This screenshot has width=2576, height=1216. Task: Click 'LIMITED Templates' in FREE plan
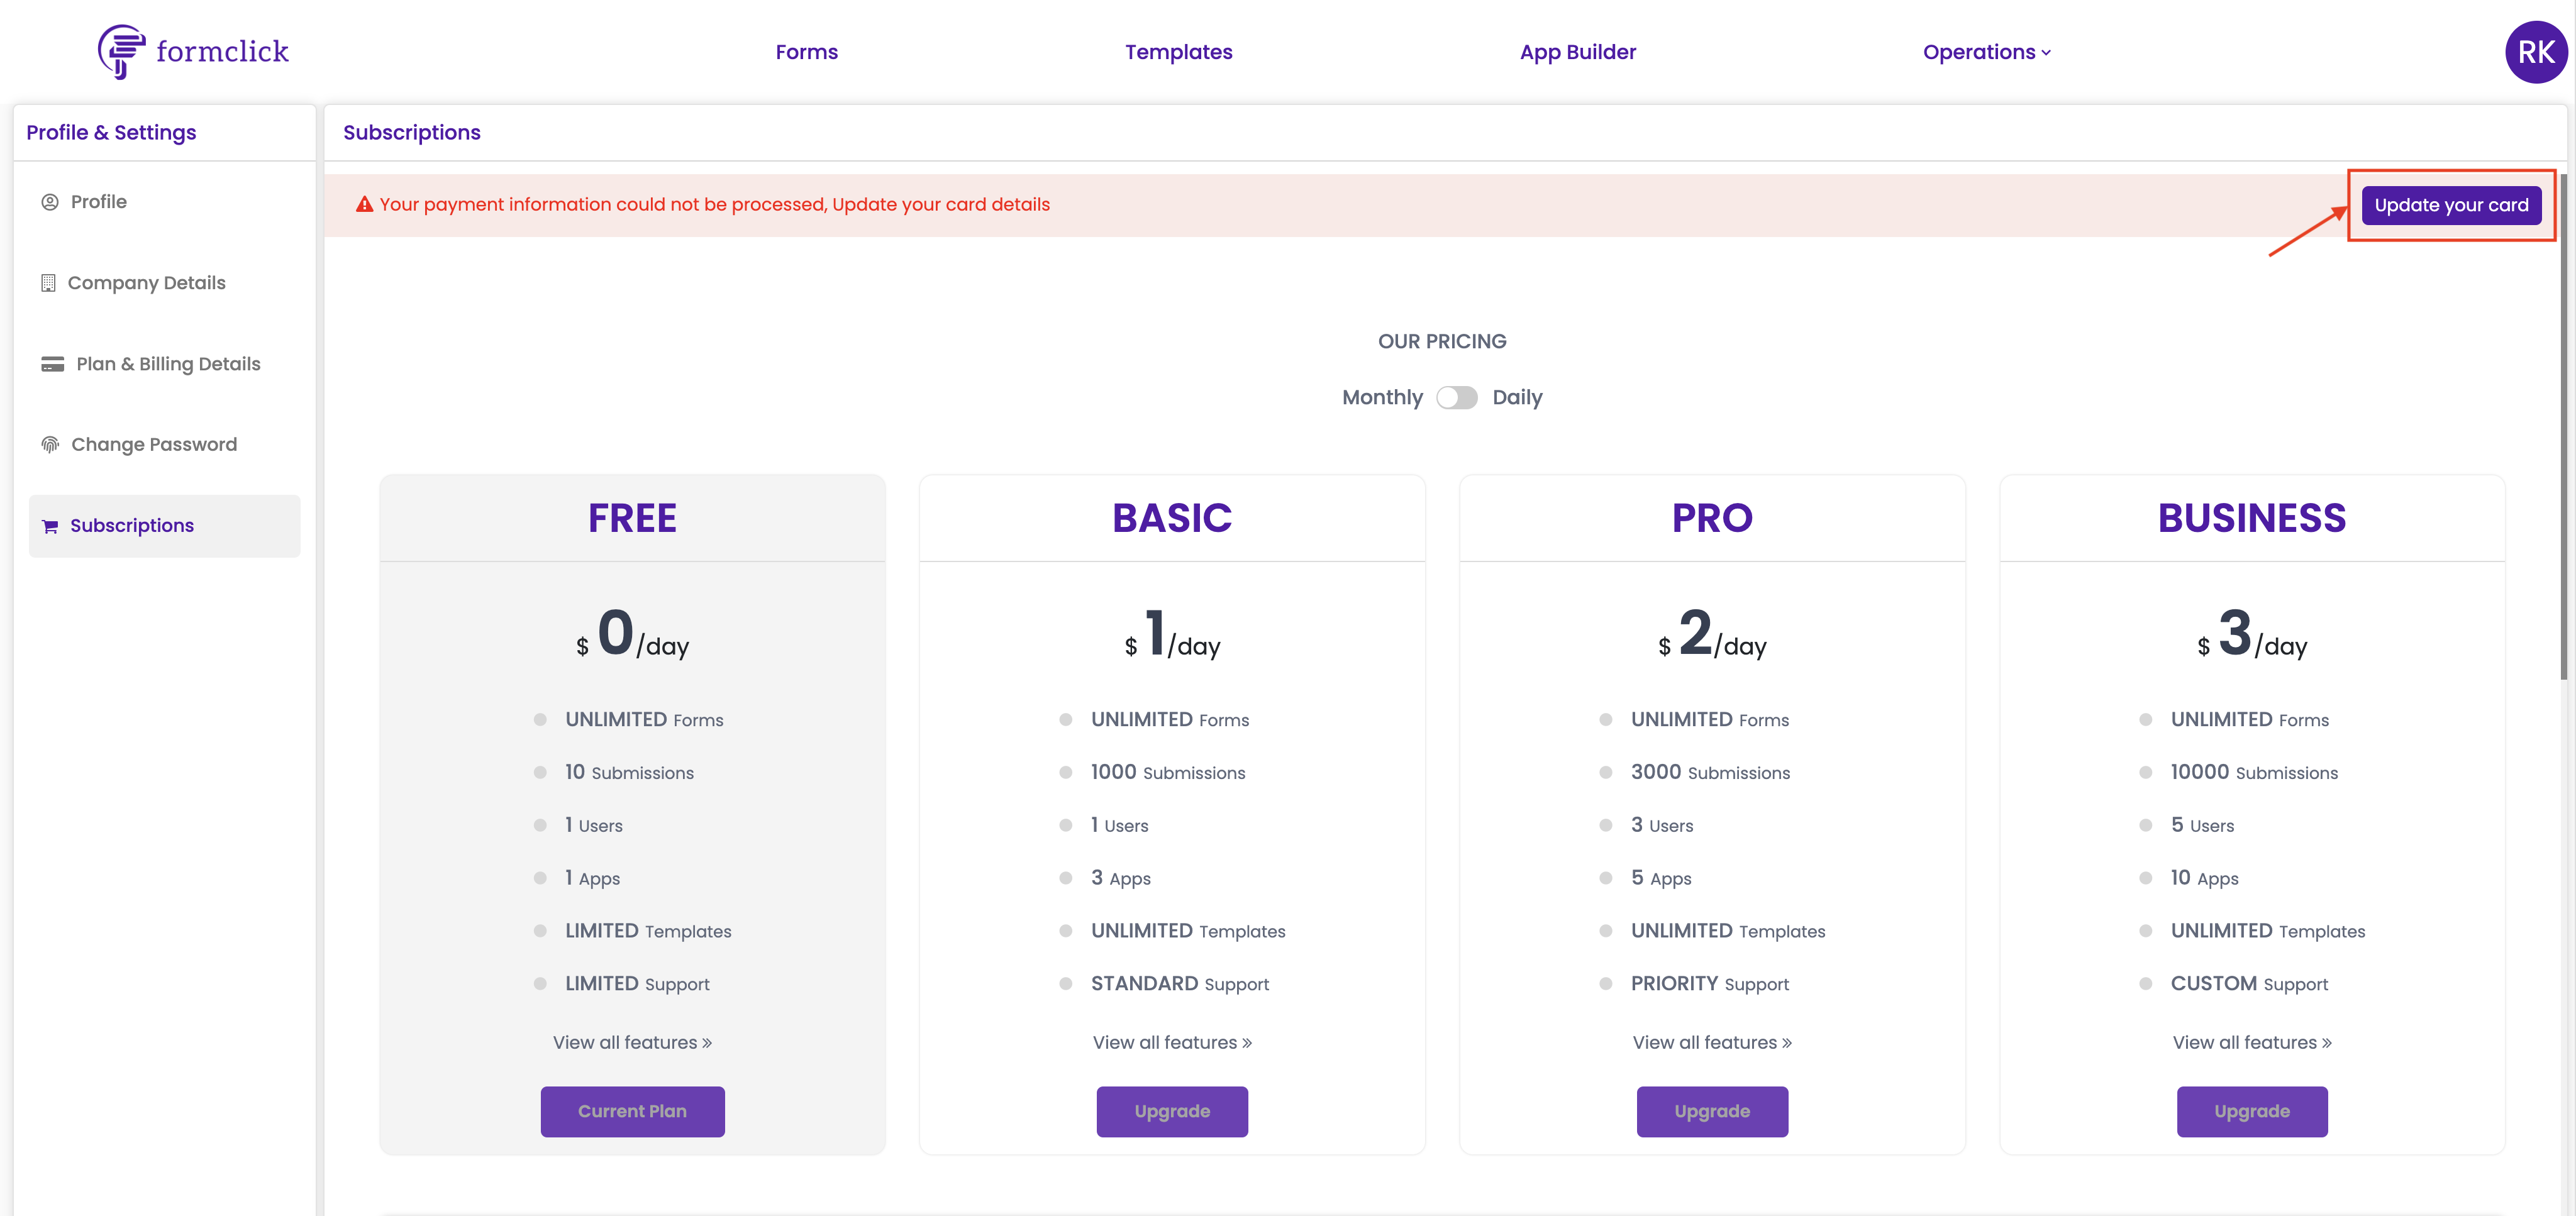tap(648, 931)
